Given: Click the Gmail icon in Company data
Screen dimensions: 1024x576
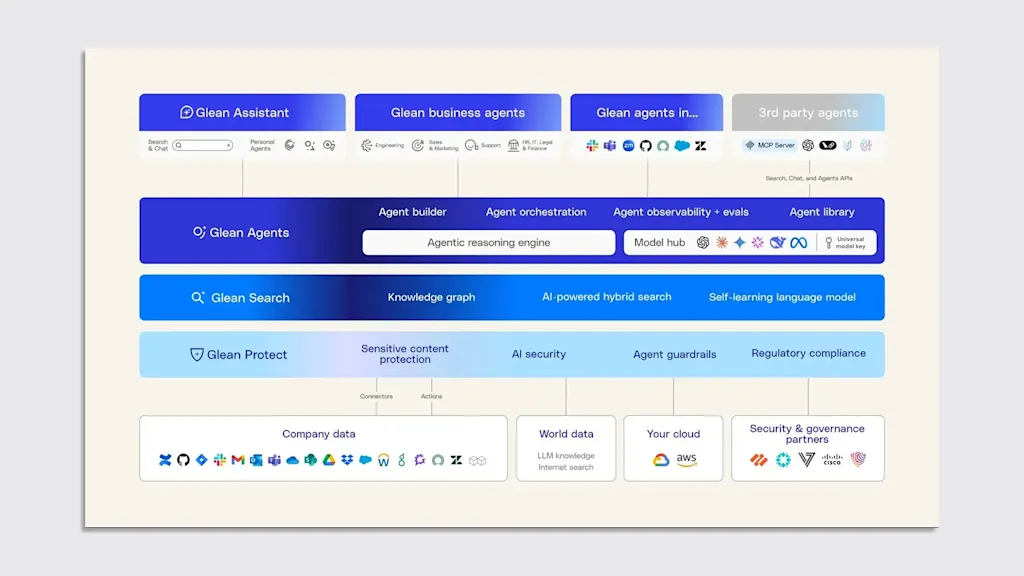Looking at the screenshot, I should [238, 460].
